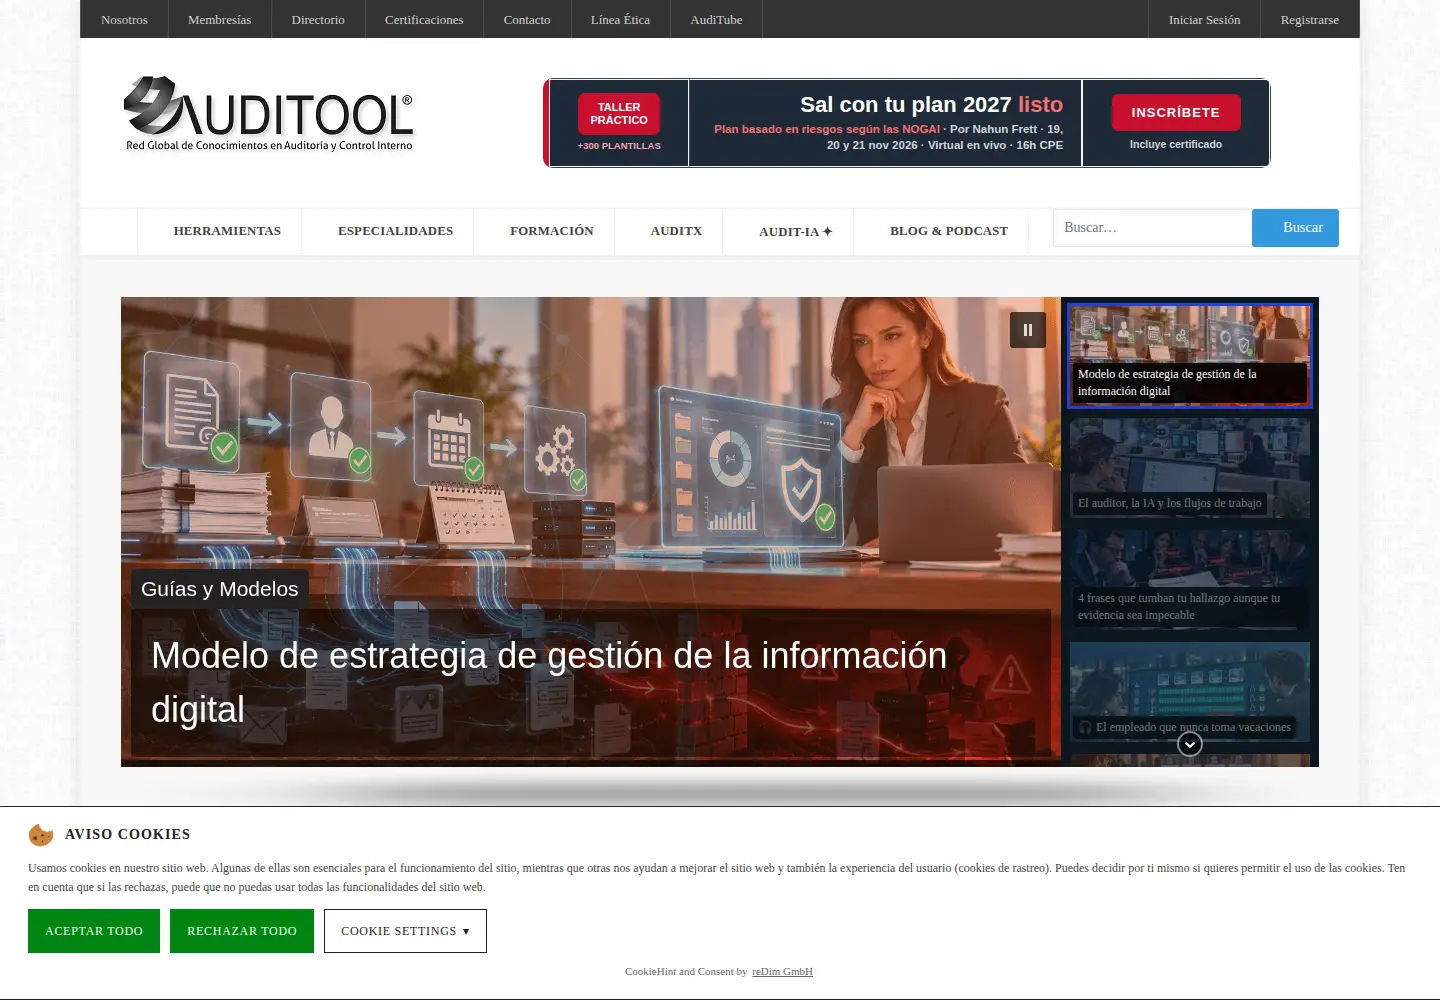Screen dimensions: 1440x1000
Task: Reject cookies with Rechazar Todo
Action: point(242,931)
